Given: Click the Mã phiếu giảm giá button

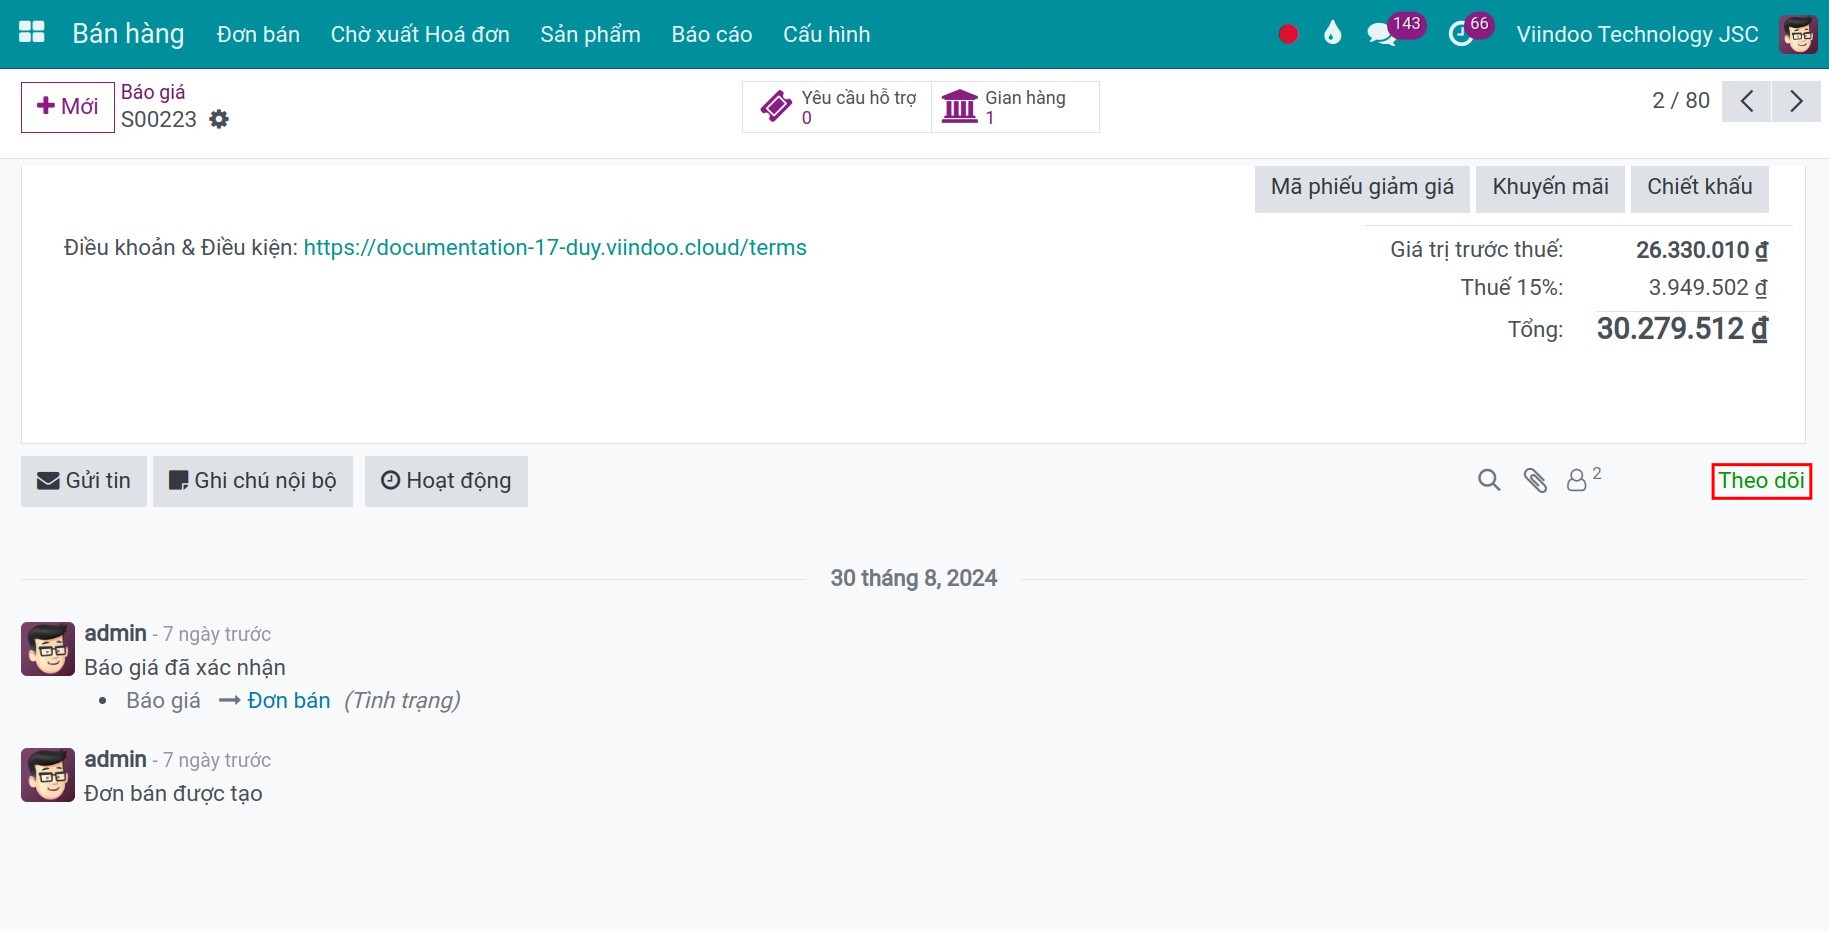Looking at the screenshot, I should (1362, 187).
